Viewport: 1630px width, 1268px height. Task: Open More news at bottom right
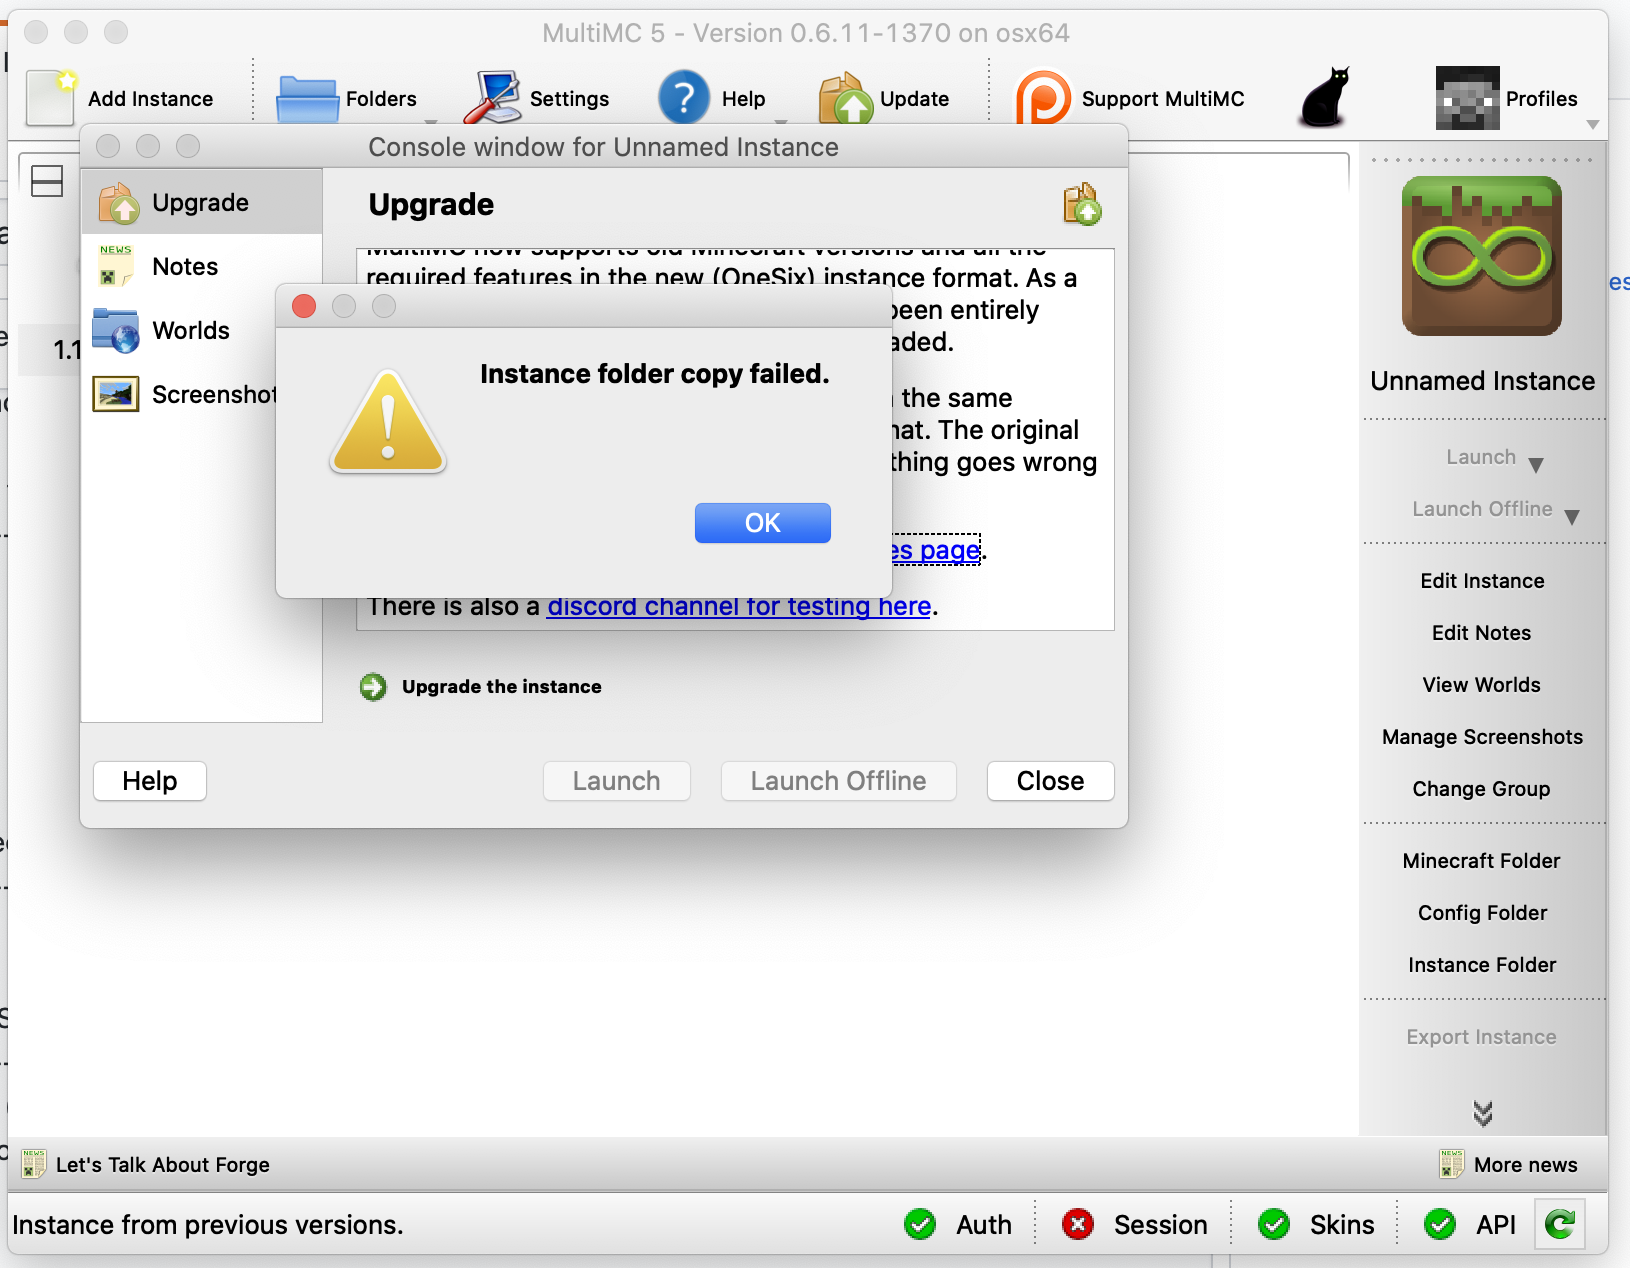[1511, 1164]
